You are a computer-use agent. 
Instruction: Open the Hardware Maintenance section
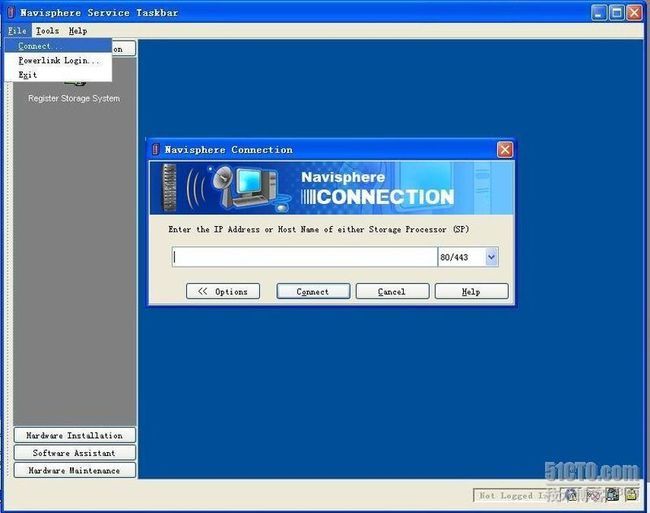coord(75,470)
